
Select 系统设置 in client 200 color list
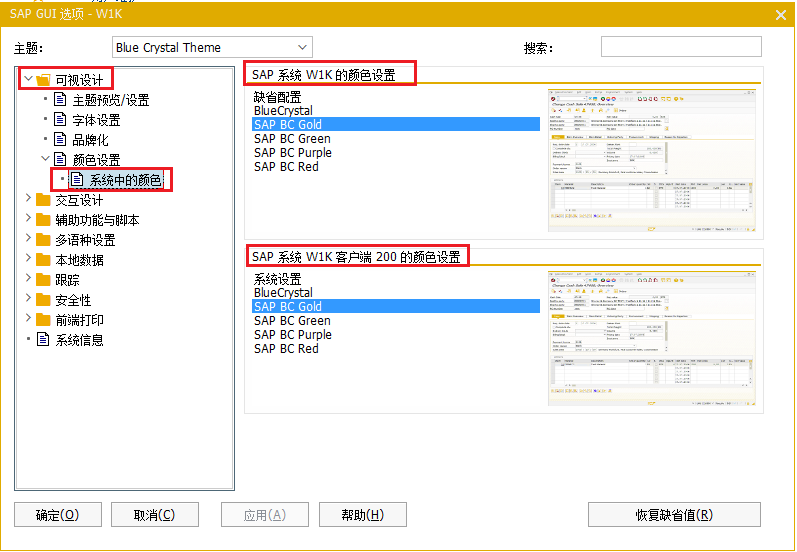(396, 279)
